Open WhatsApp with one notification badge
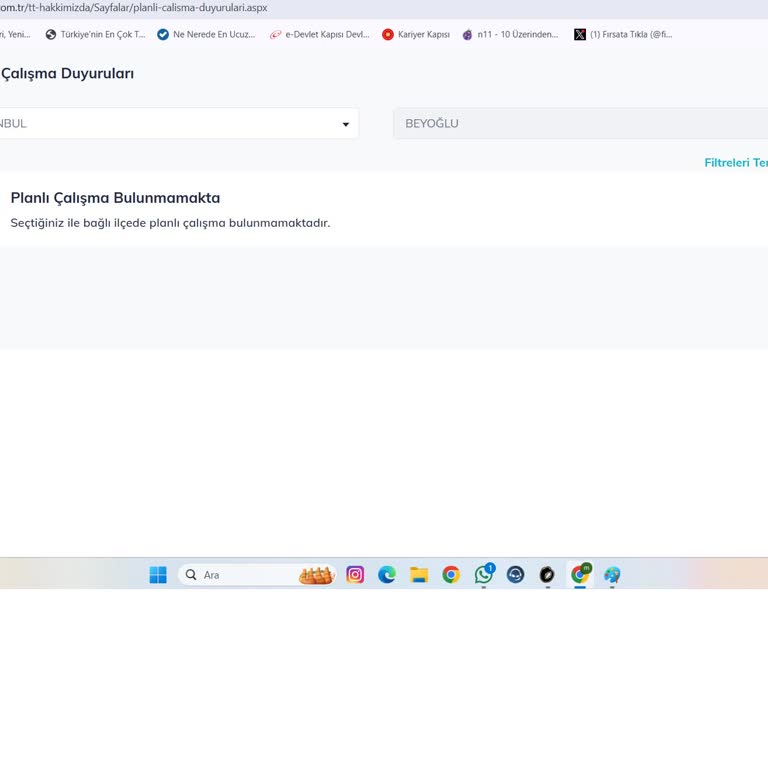 pyautogui.click(x=484, y=574)
